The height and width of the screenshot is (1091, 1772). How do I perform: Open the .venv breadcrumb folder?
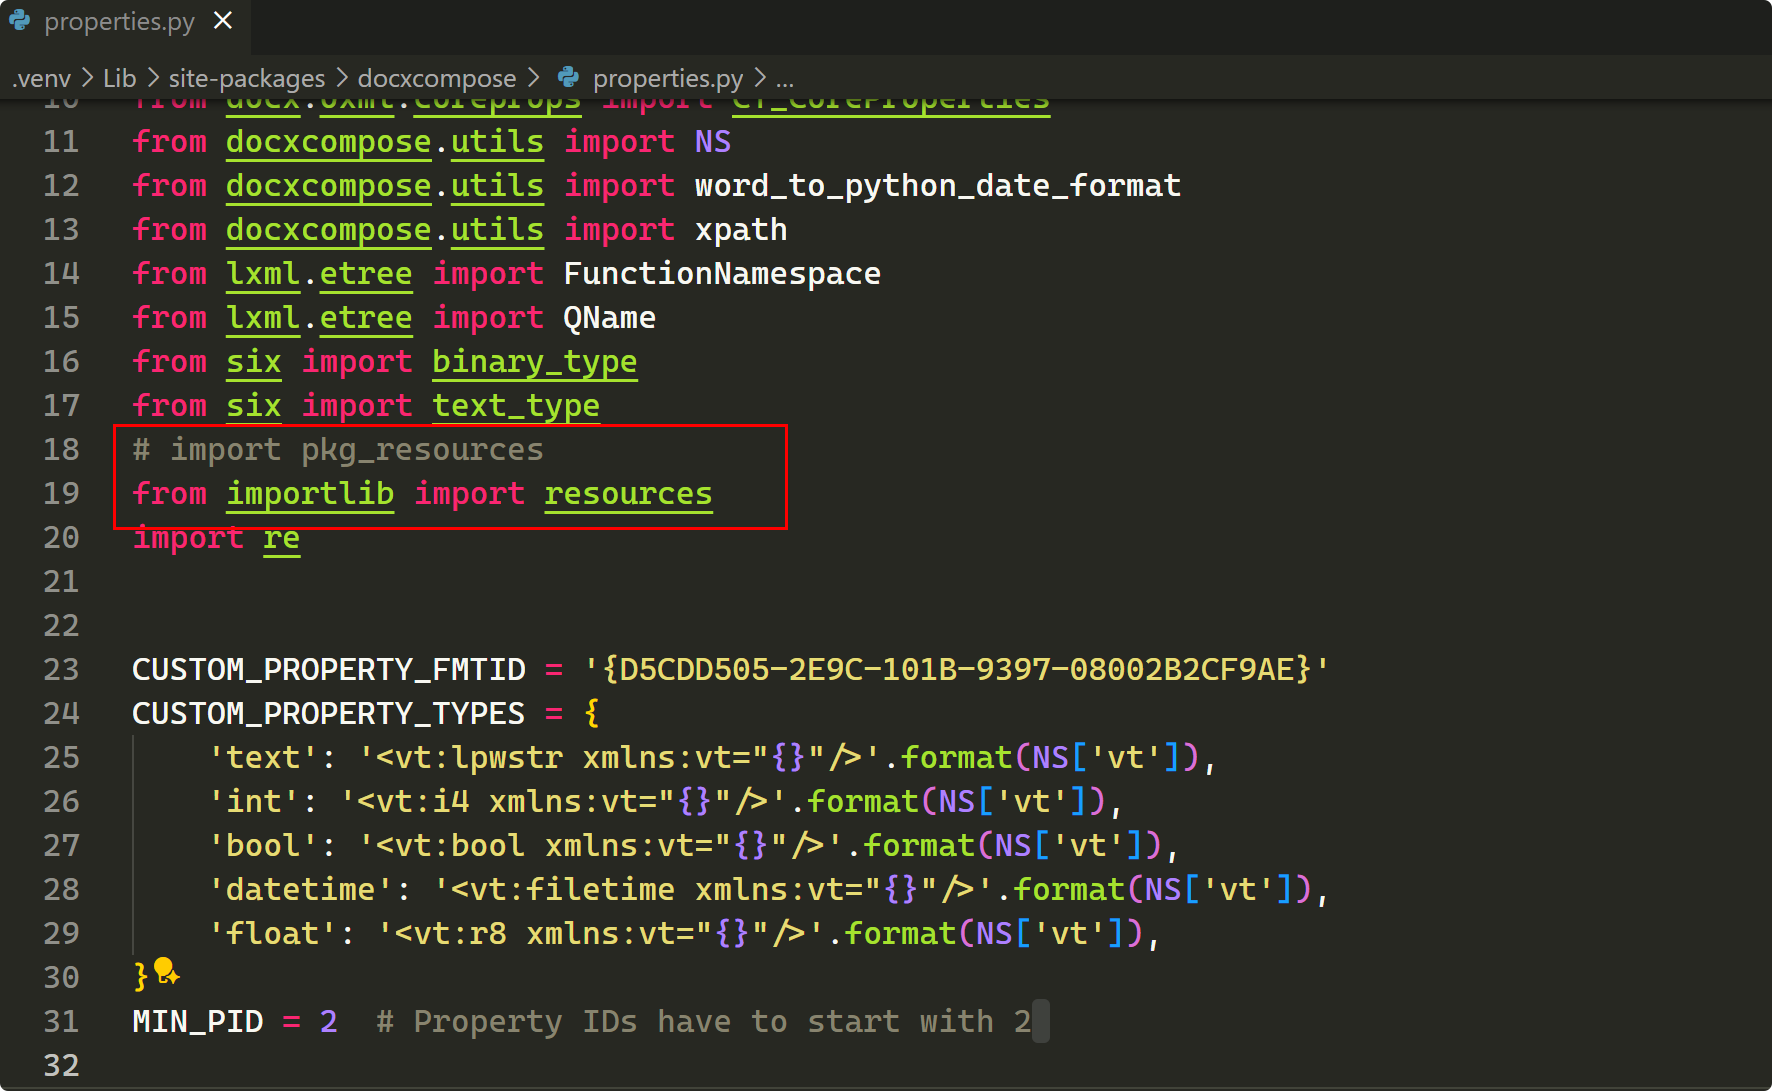coord(42,78)
